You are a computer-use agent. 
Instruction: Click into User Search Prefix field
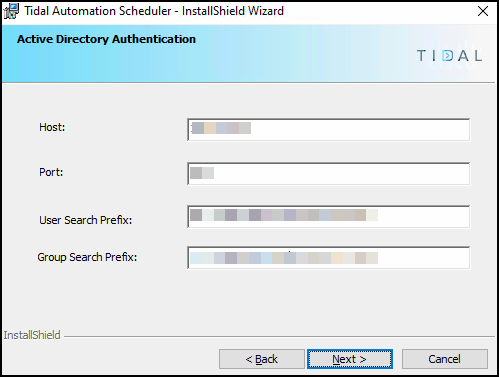(329, 217)
